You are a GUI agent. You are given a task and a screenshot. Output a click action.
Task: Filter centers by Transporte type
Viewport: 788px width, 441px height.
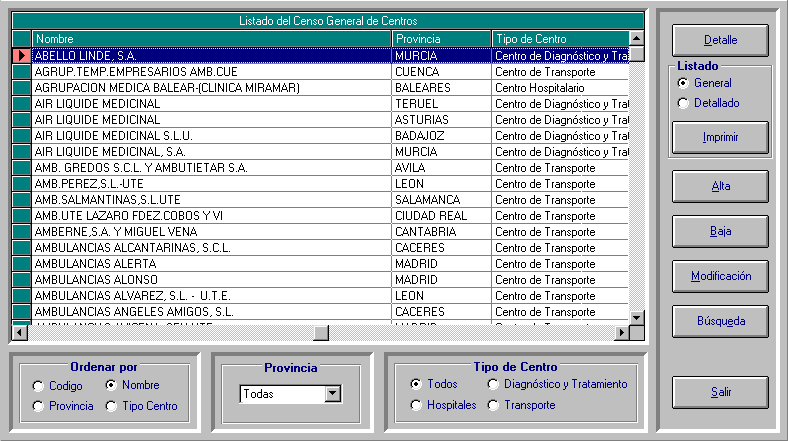coord(493,405)
